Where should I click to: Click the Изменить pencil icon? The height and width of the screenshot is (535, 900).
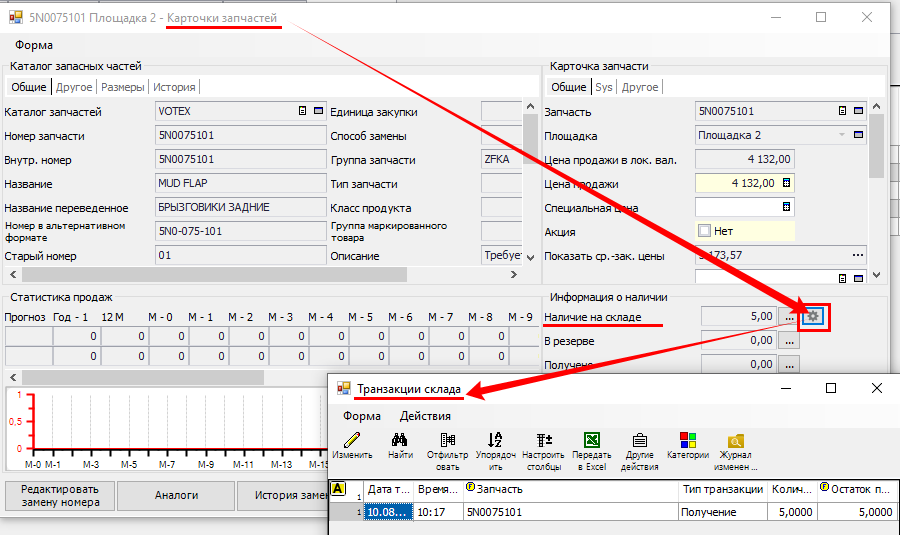pos(351,440)
